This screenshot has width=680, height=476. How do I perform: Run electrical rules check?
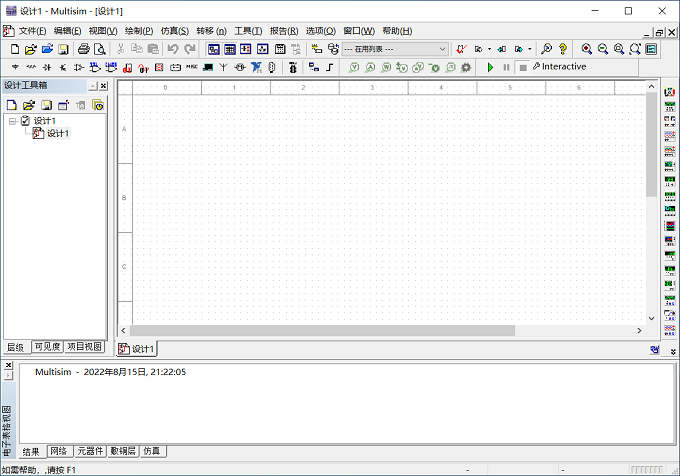click(461, 49)
